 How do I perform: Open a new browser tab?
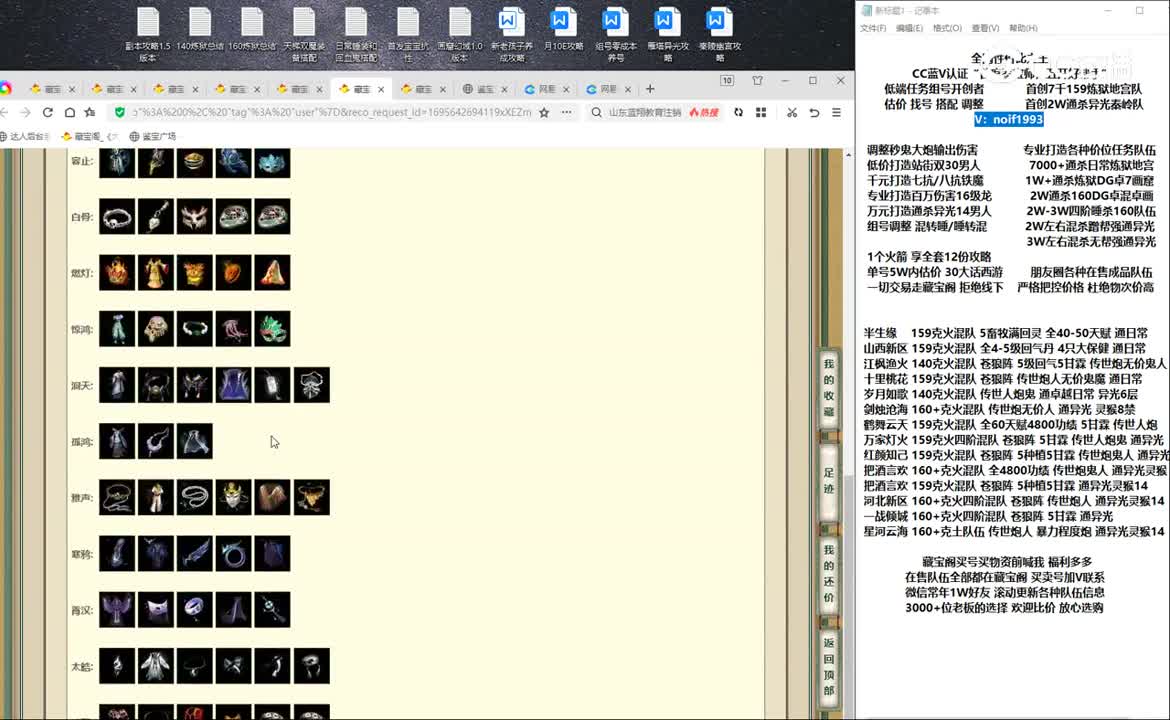pyautogui.click(x=650, y=89)
